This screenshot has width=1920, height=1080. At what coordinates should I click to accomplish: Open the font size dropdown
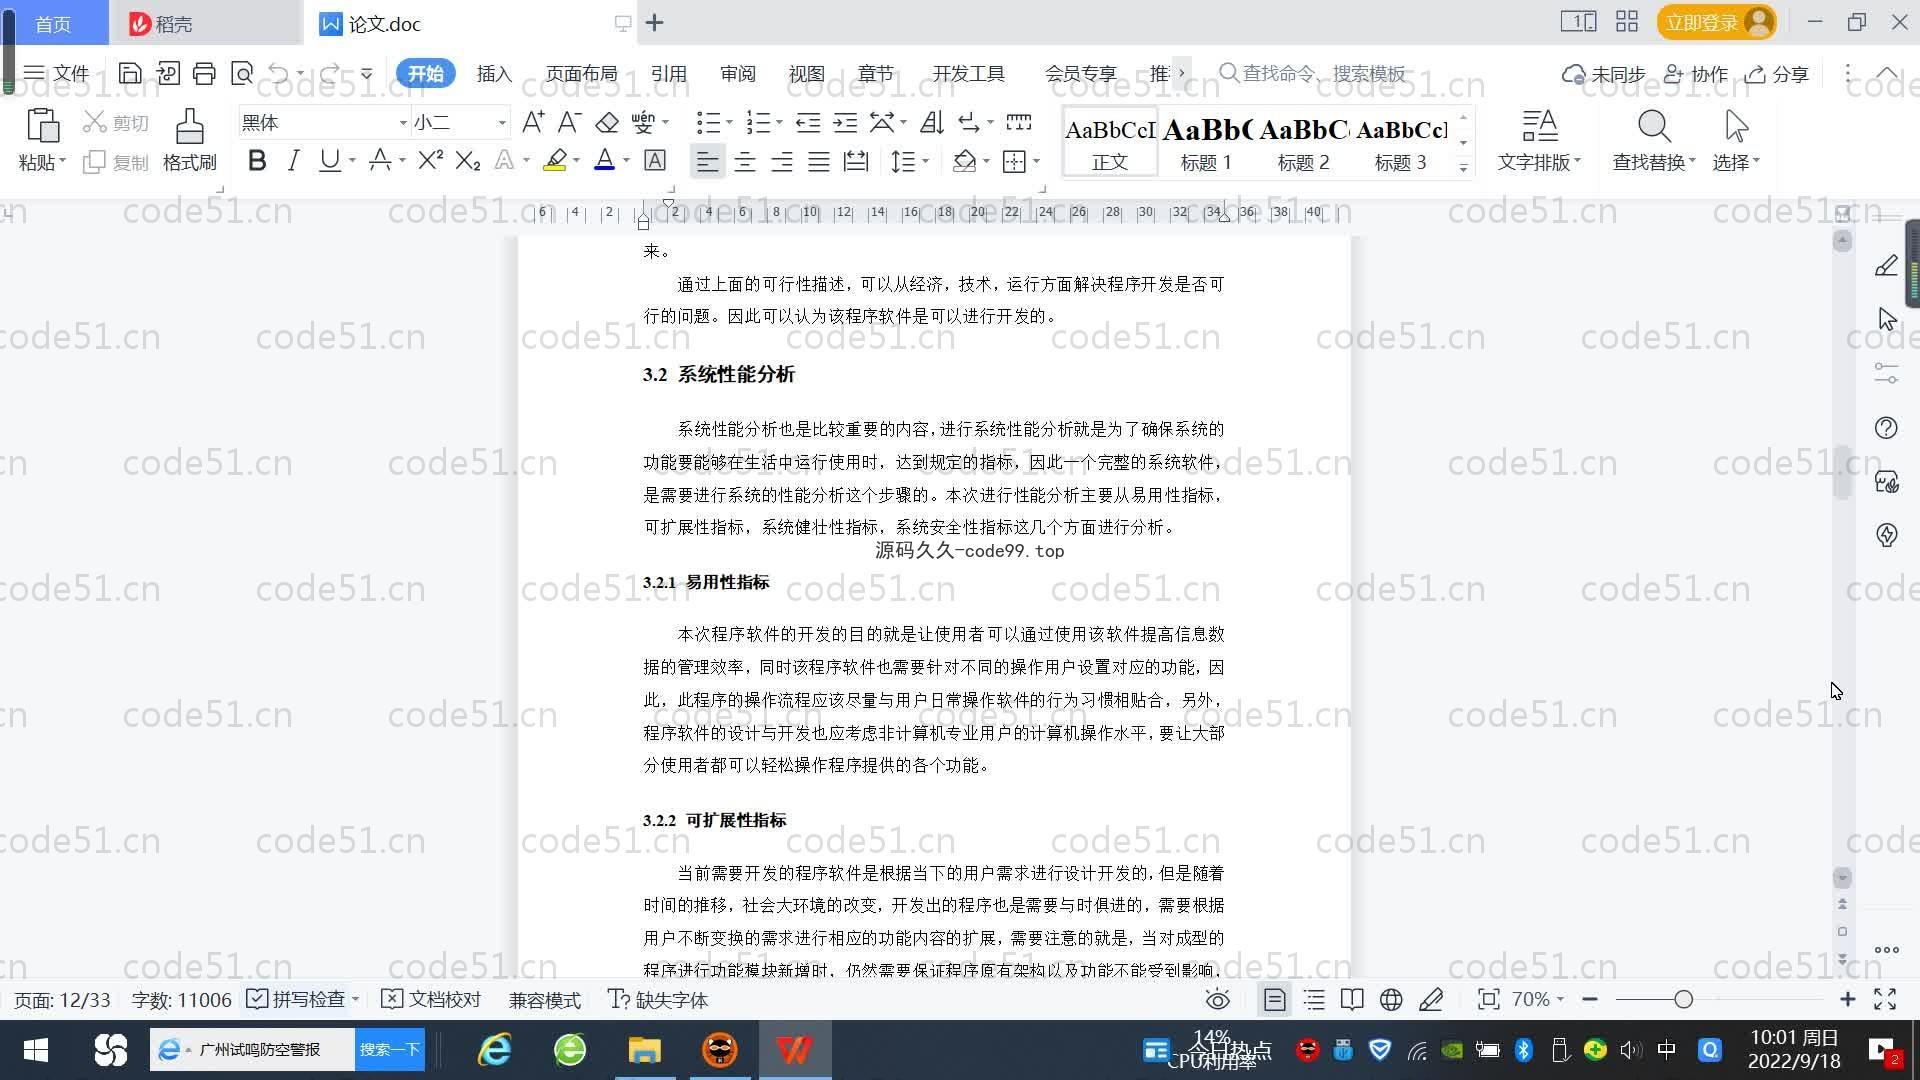(x=502, y=123)
